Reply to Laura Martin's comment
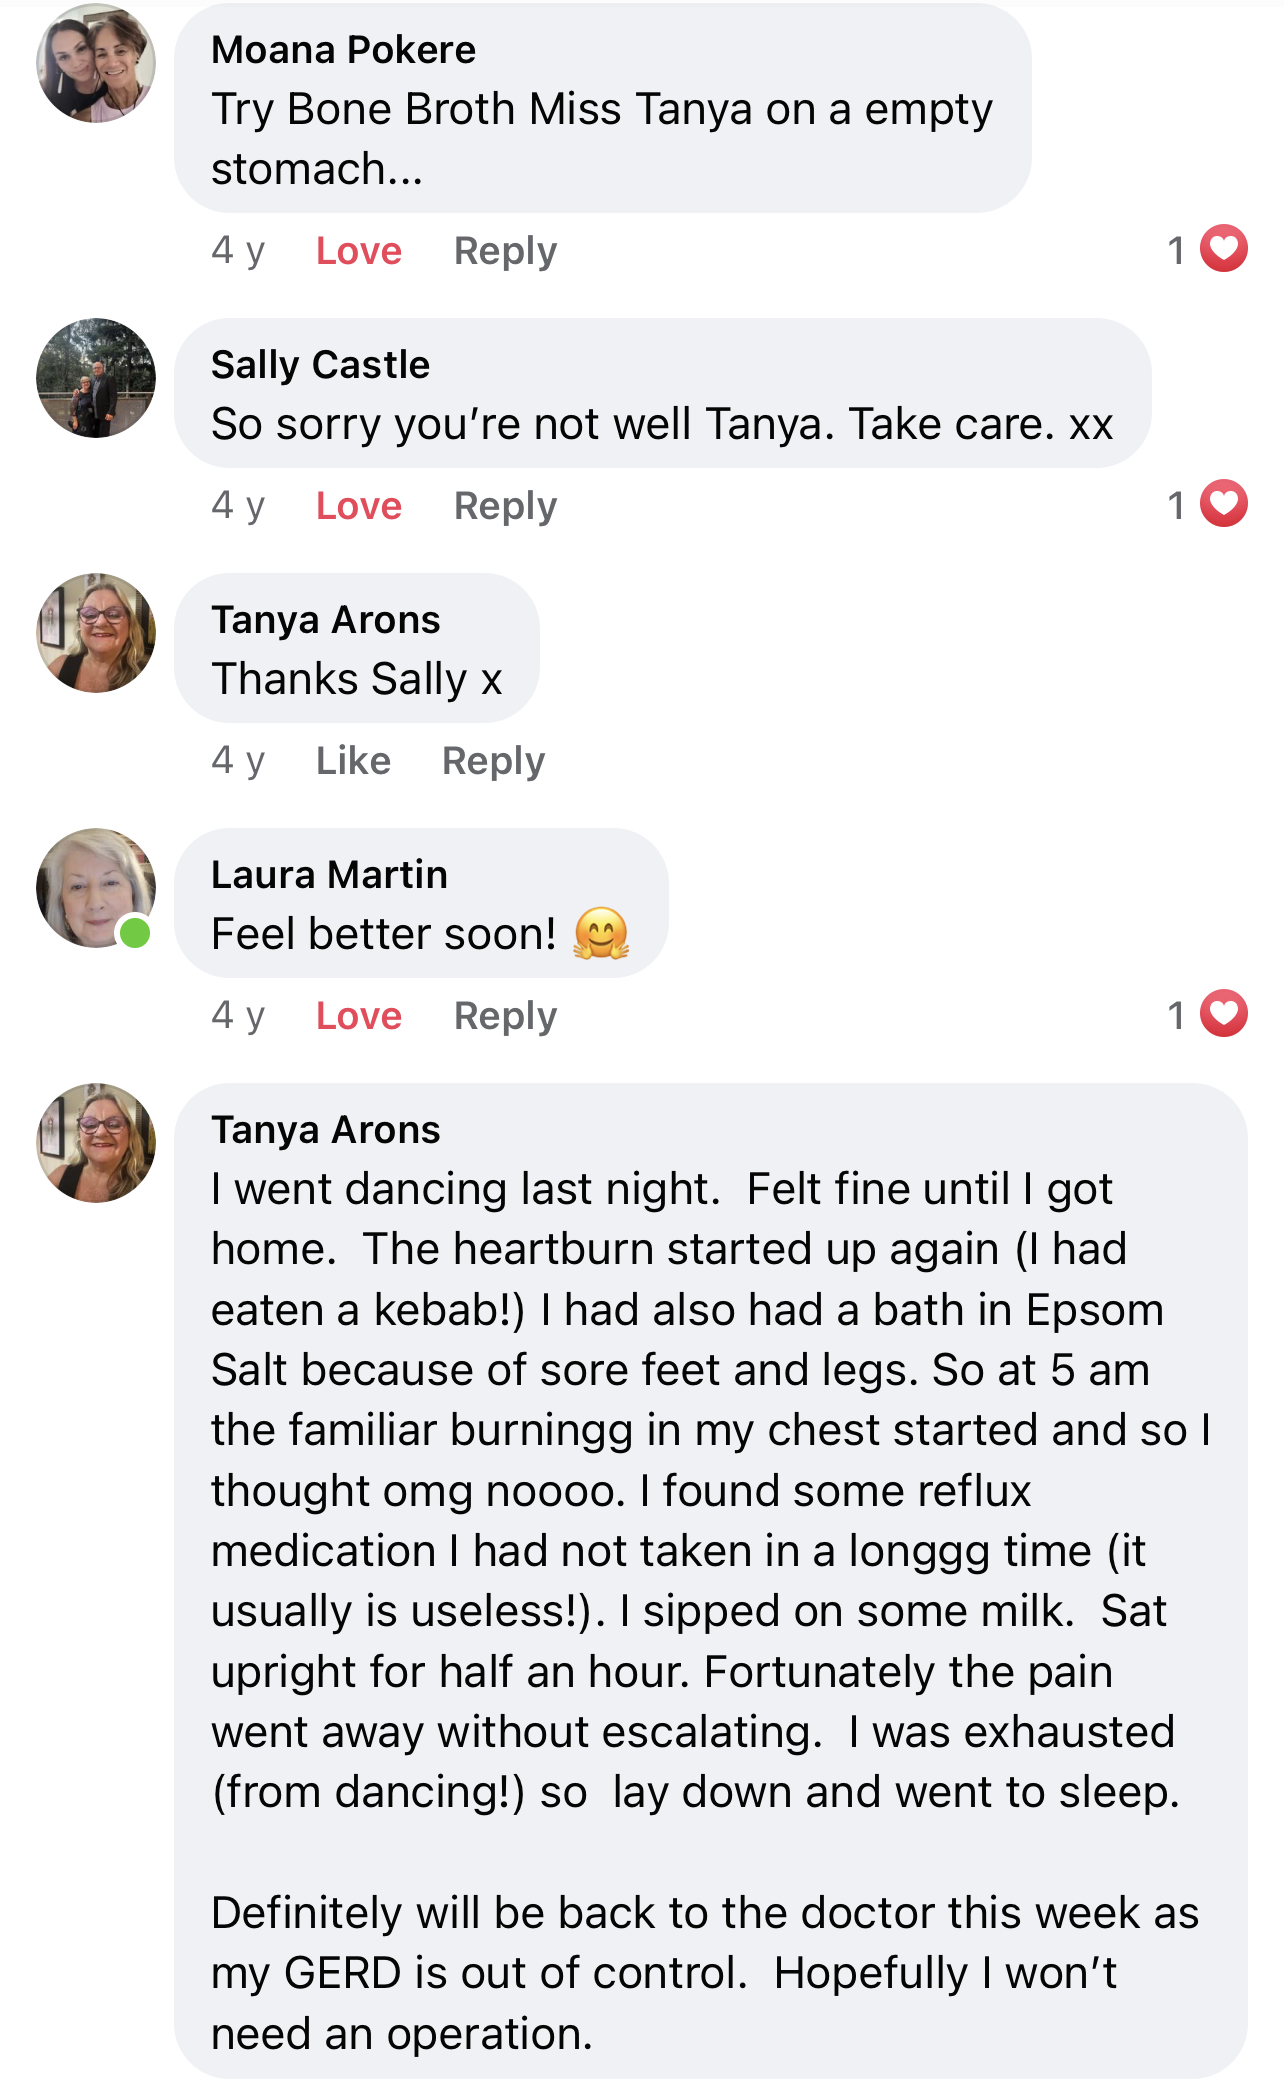 pos(505,1017)
